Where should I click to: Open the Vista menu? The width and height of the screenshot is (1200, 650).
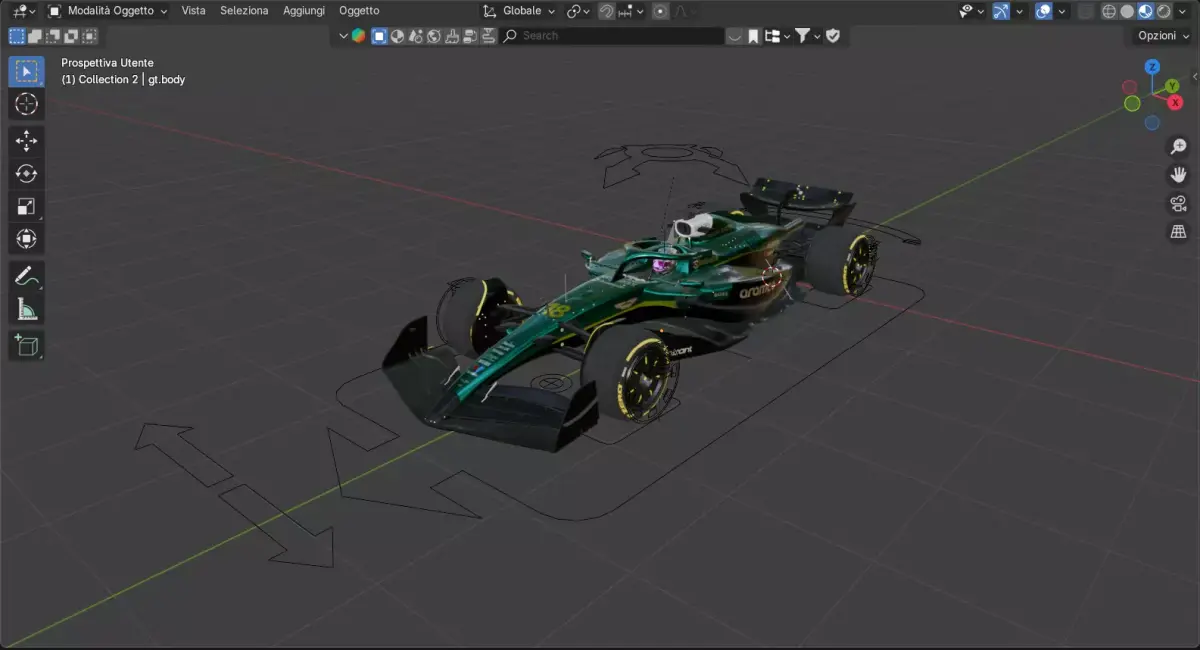tap(193, 11)
